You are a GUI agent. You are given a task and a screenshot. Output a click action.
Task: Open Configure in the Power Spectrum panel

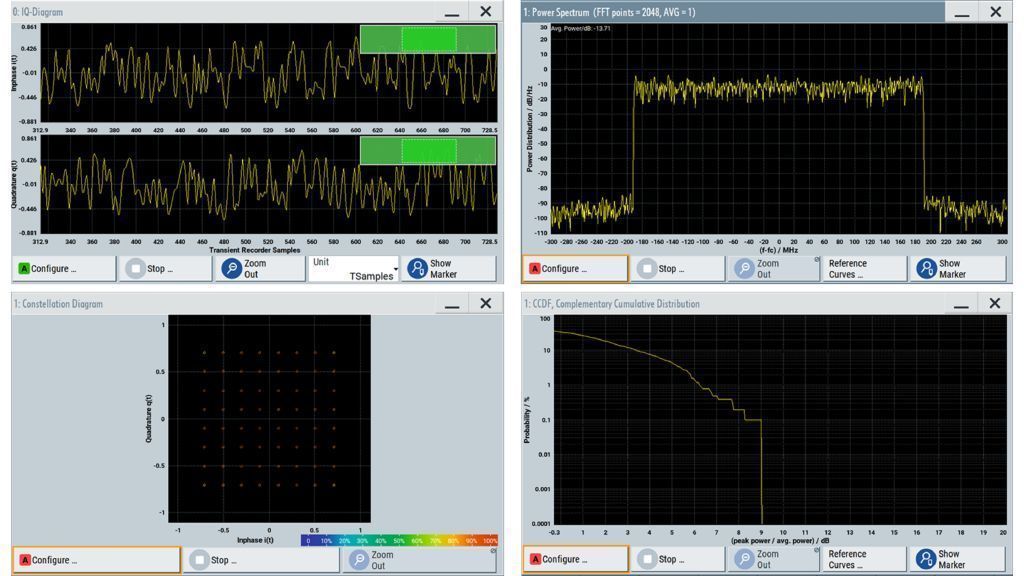tap(574, 269)
